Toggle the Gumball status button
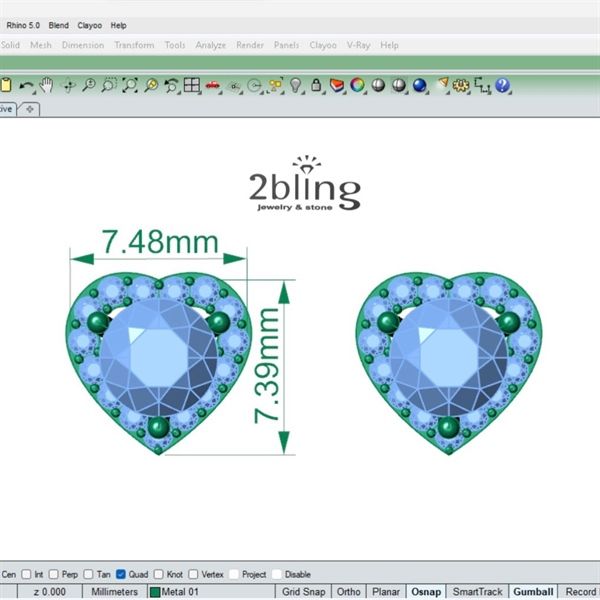Image resolution: width=600 pixels, height=600 pixels. click(x=533, y=592)
